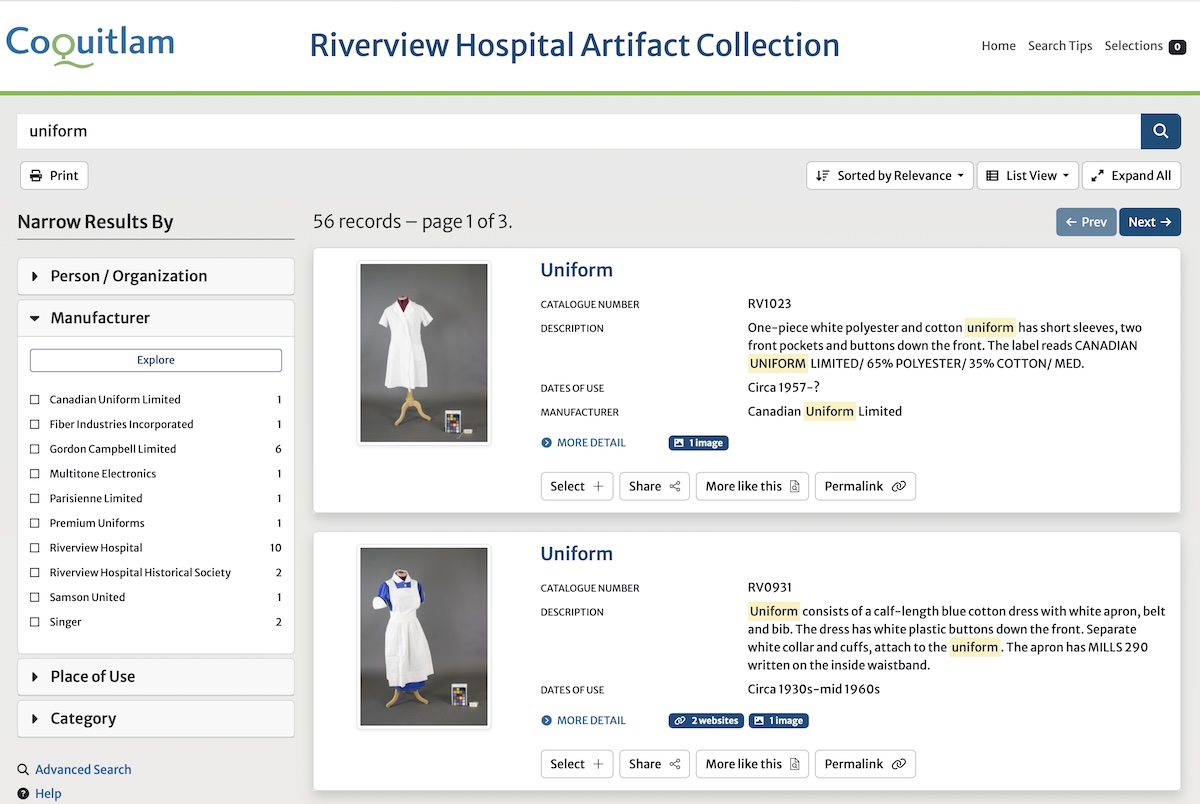Click the Next page button
This screenshot has width=1200, height=804.
click(1149, 222)
